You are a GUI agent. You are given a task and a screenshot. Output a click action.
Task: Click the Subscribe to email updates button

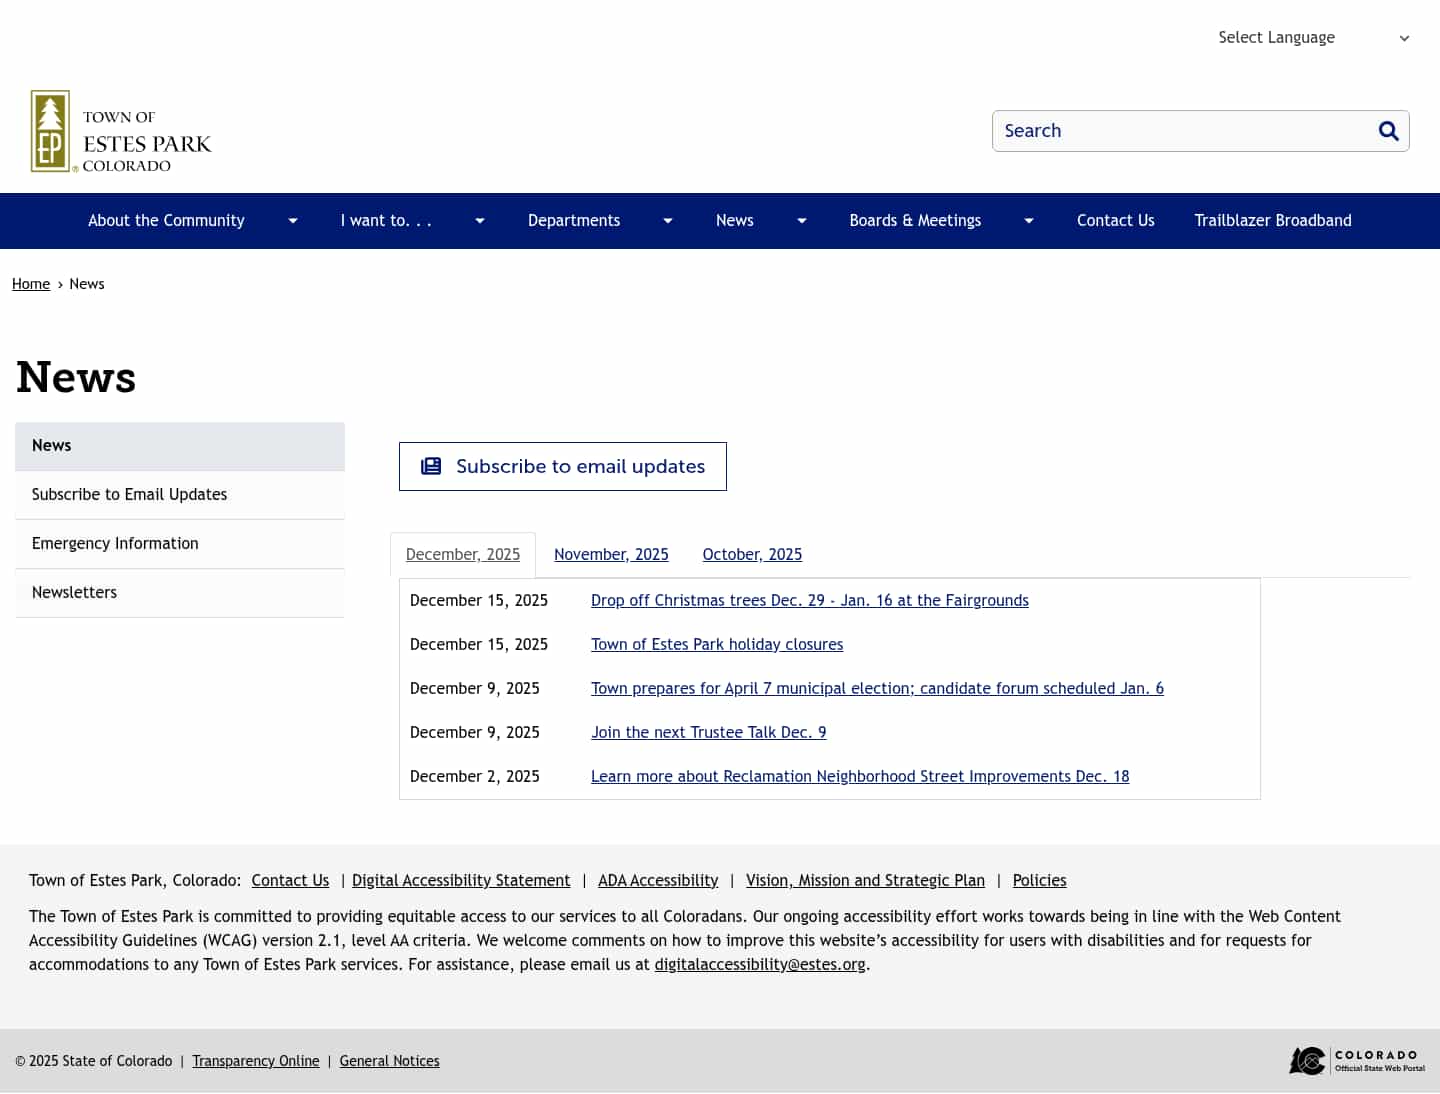pos(562,466)
